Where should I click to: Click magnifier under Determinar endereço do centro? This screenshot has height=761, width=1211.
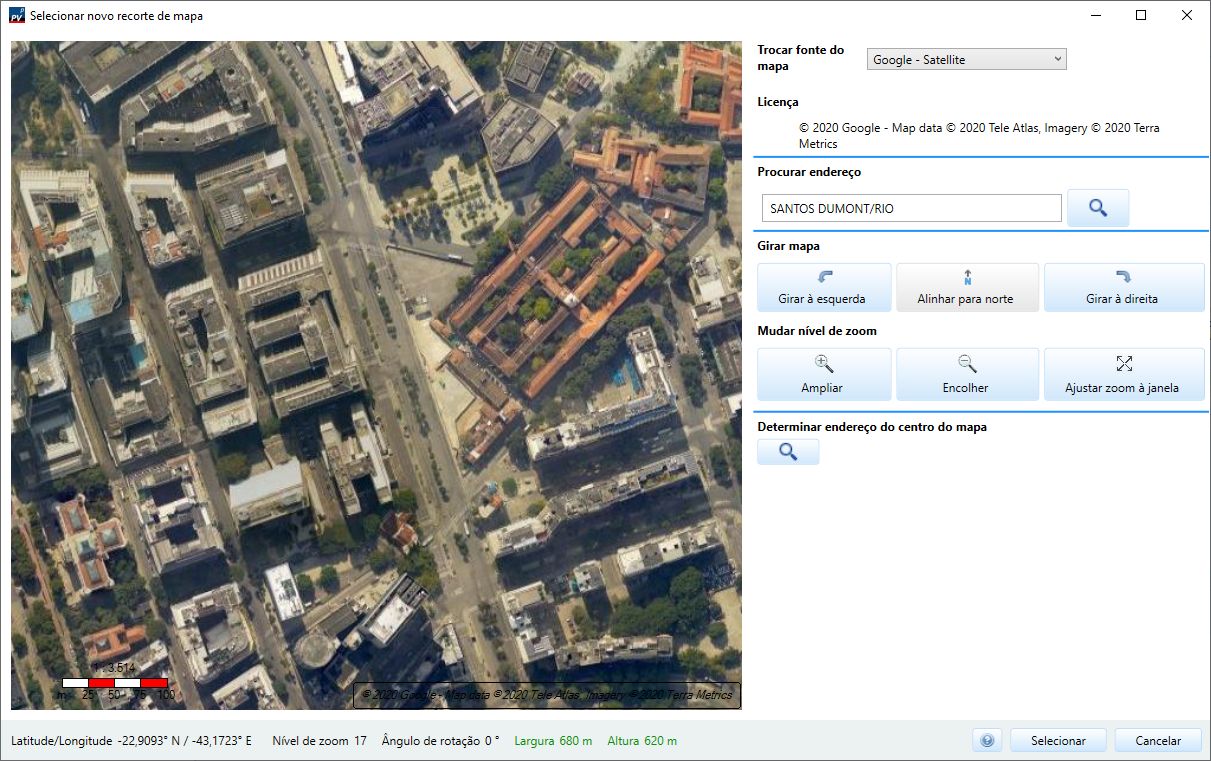(788, 452)
